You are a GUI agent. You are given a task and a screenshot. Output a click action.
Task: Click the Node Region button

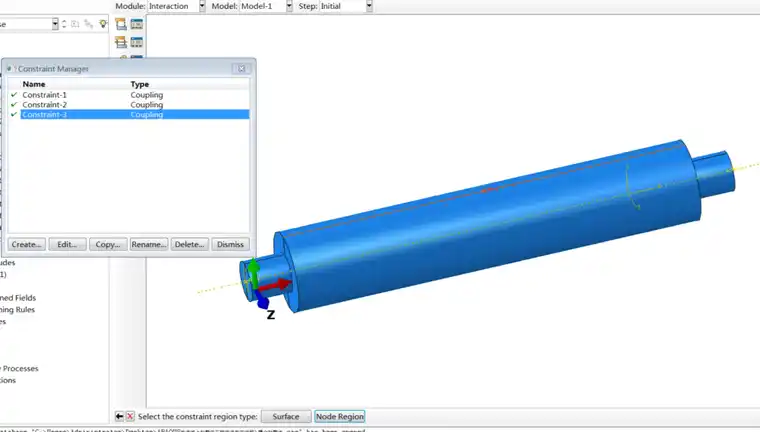340,416
